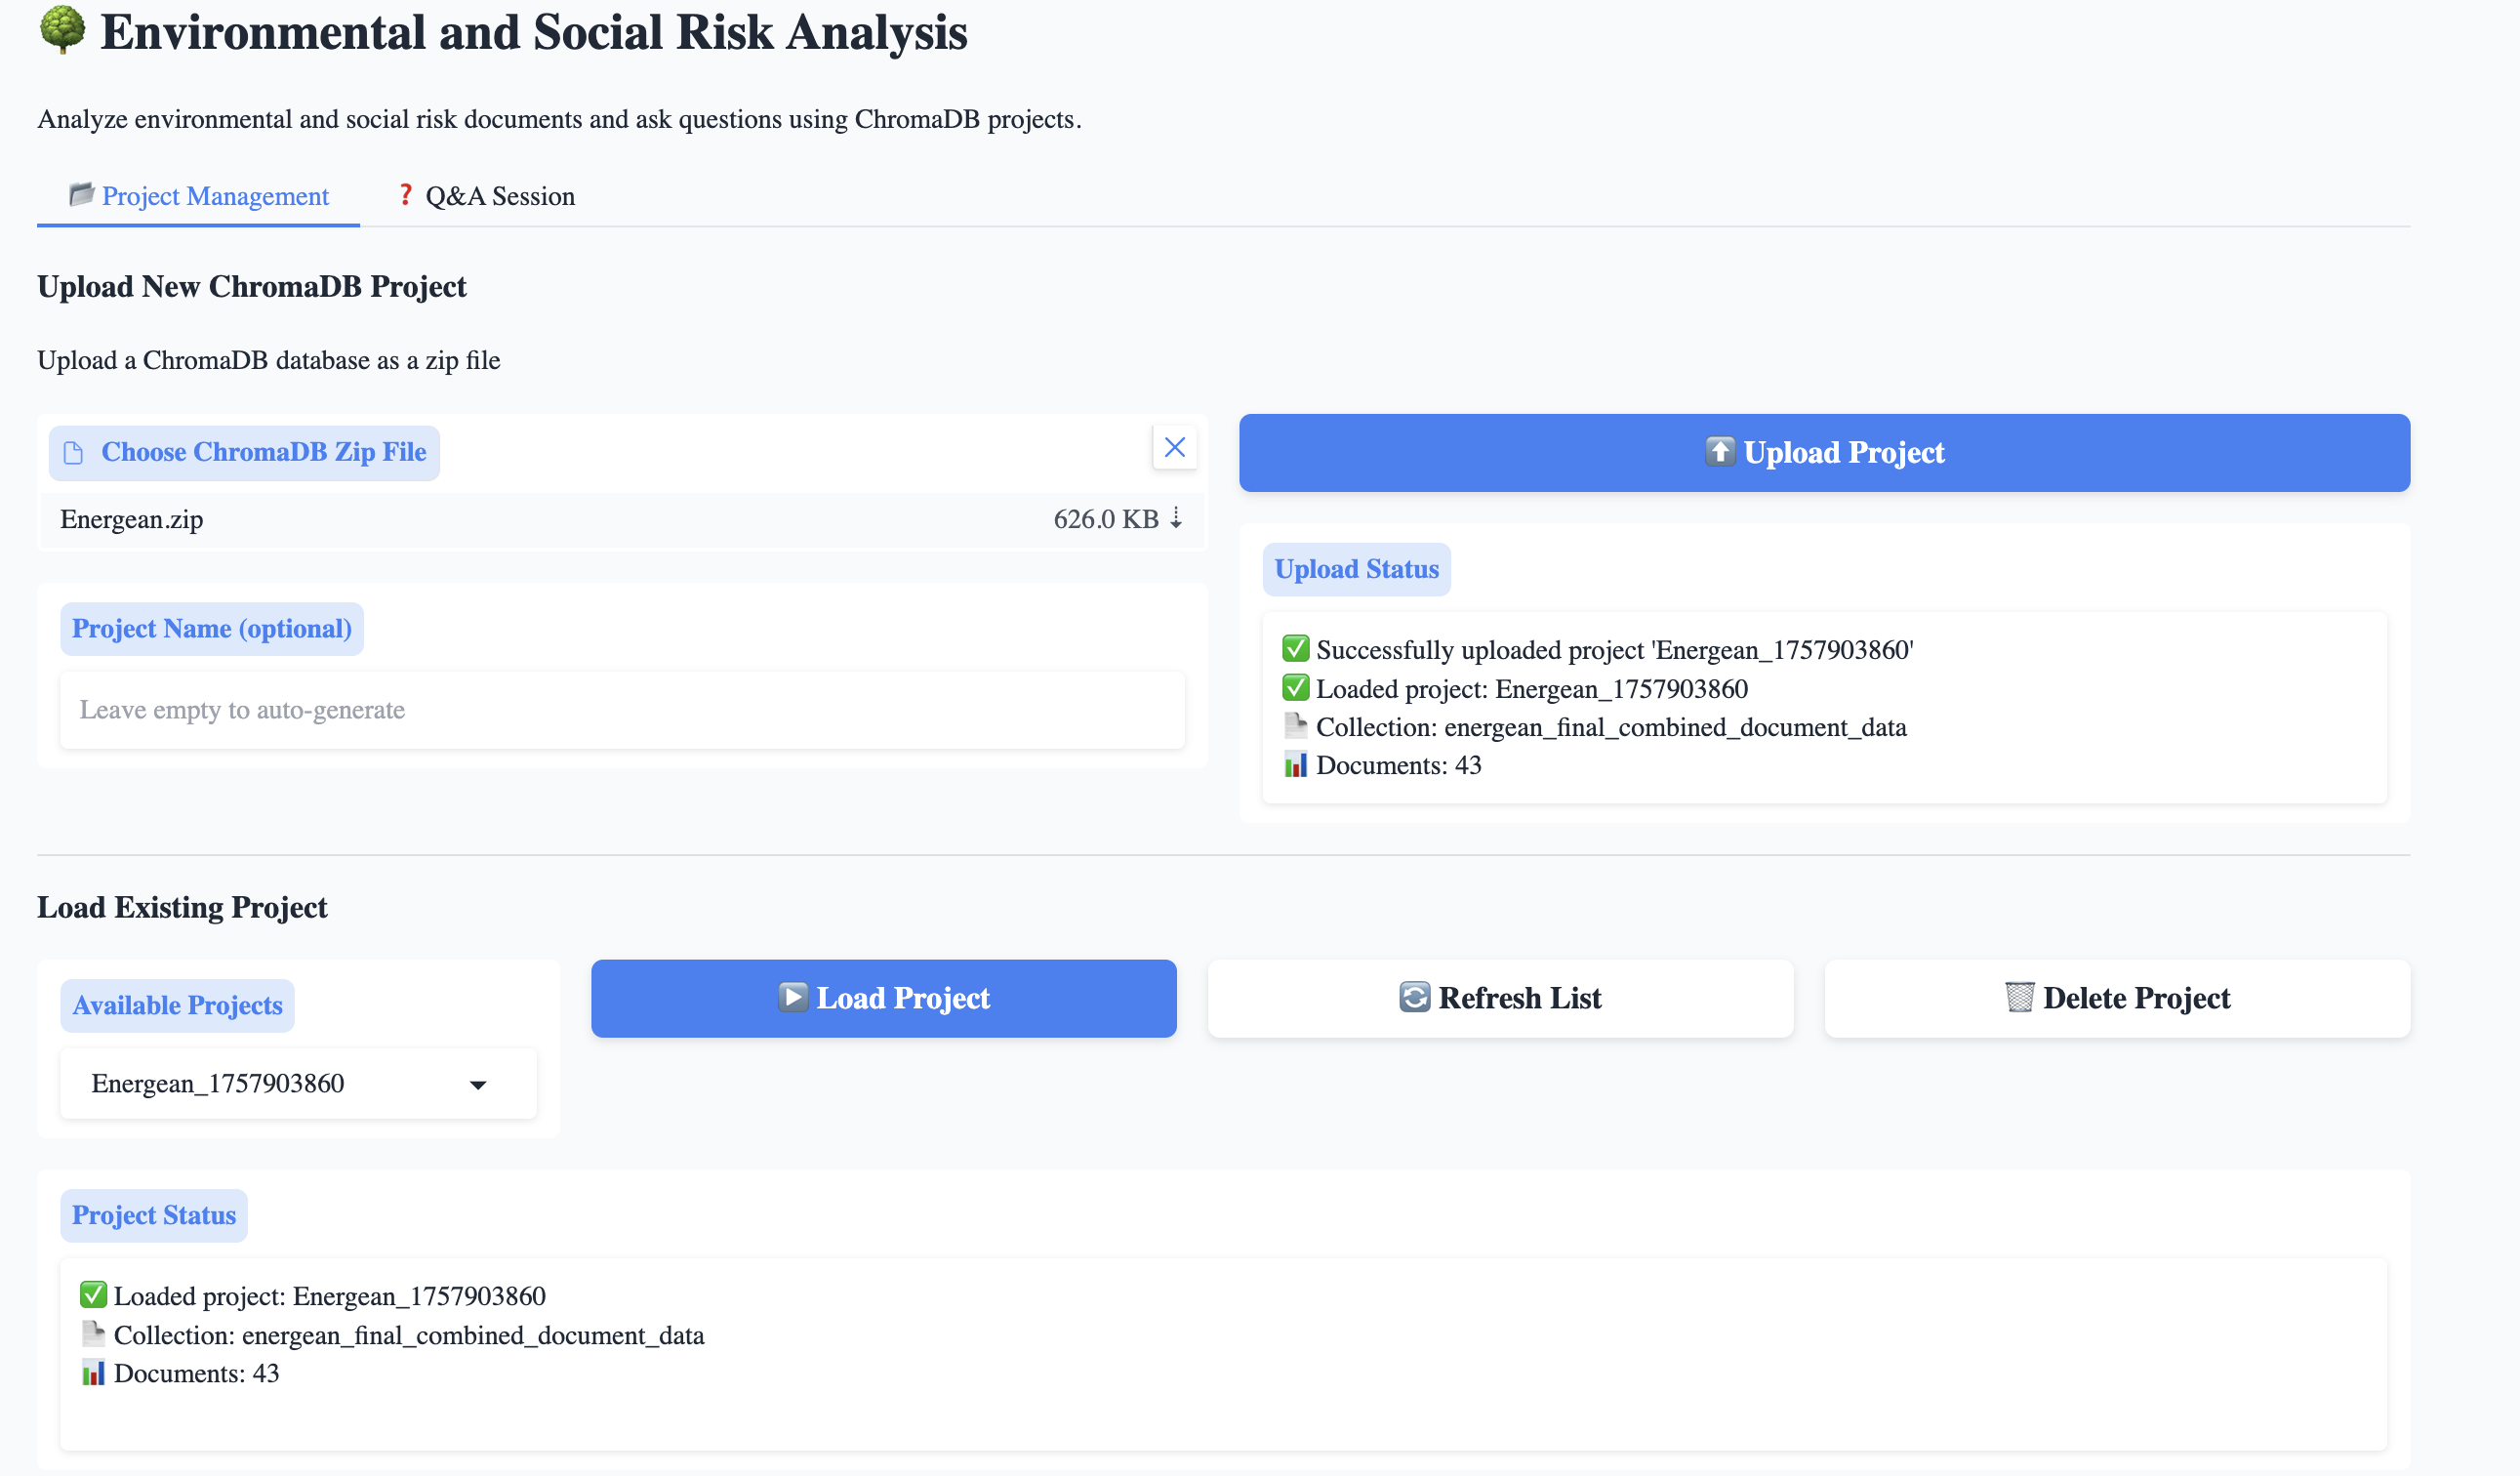
Task: Click the play icon on Load Project
Action: click(792, 997)
